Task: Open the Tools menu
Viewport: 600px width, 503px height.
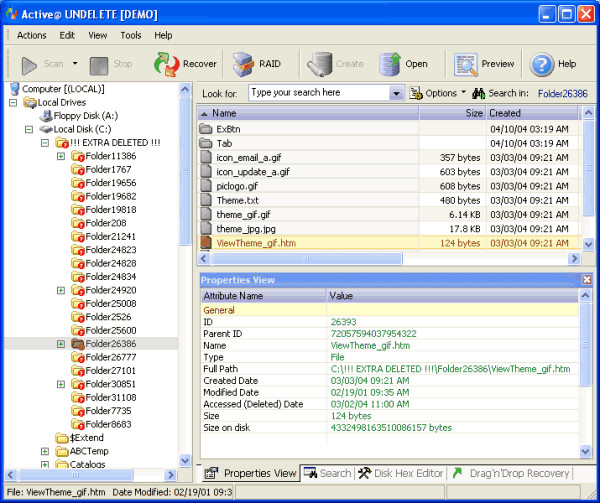Action: point(131,35)
